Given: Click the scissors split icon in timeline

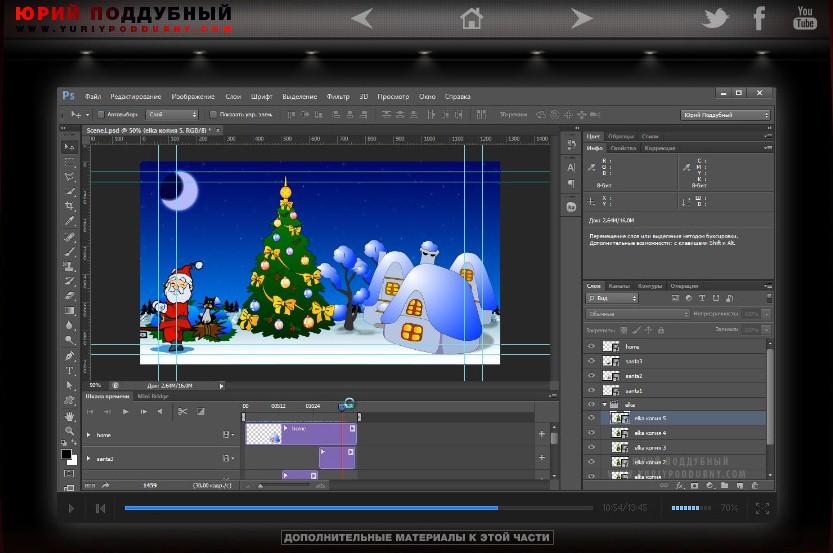Looking at the screenshot, I should click(x=182, y=411).
